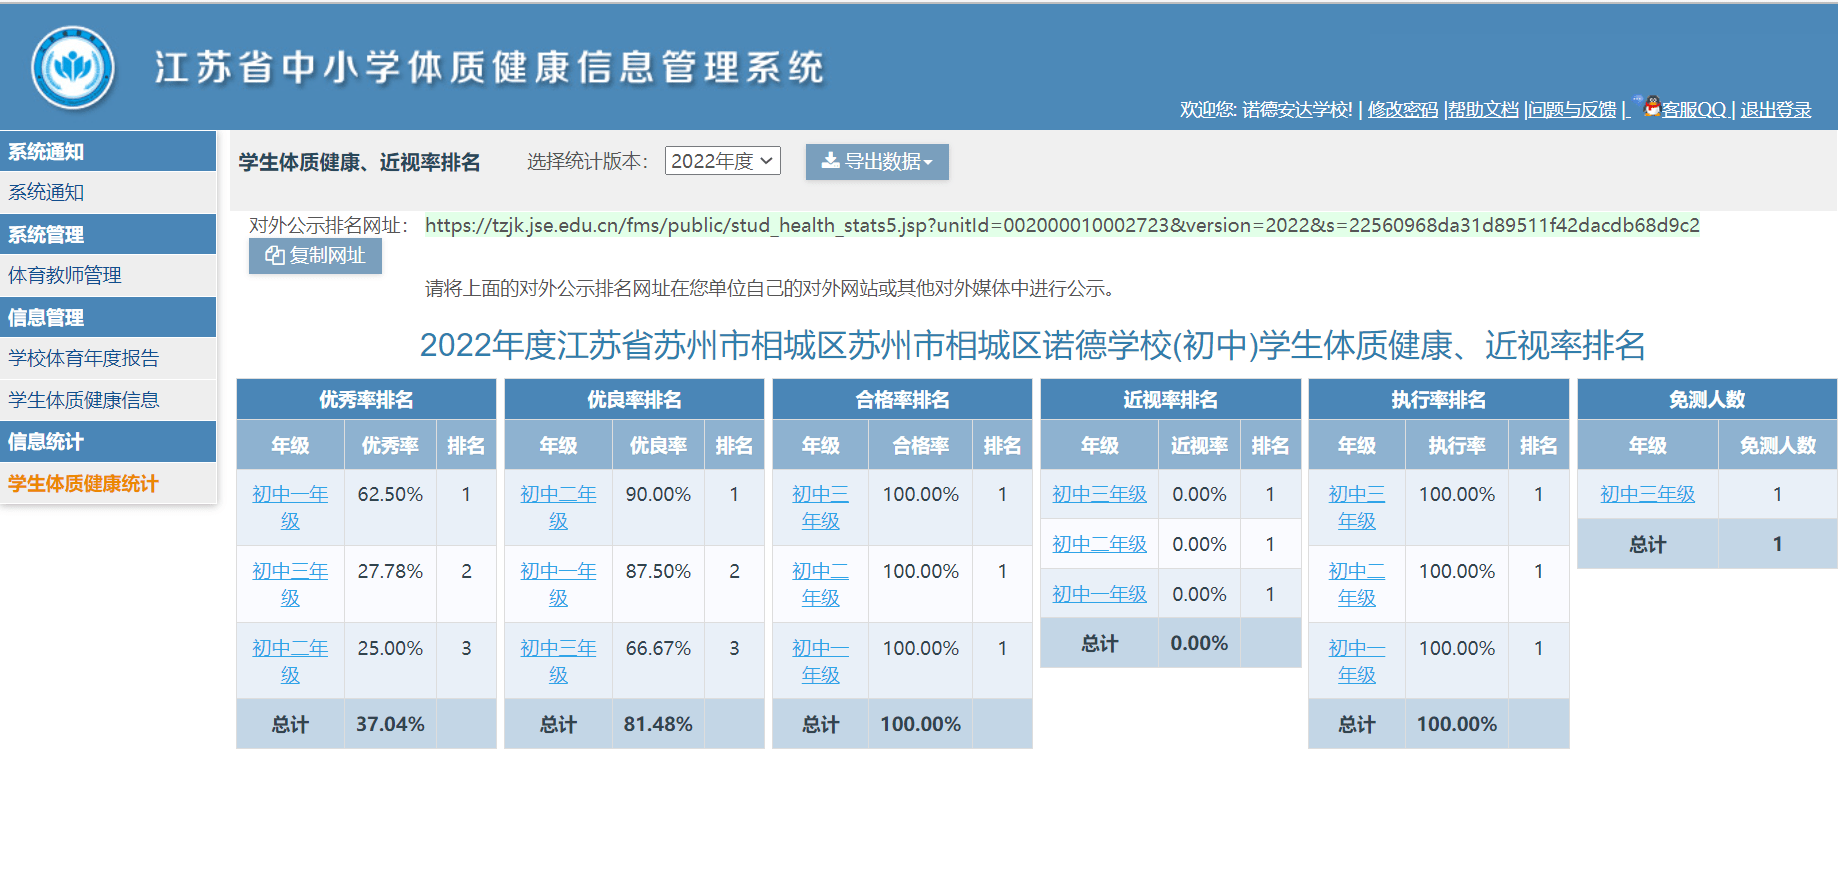Open 初中一年级 link in 近视率排名 table

pos(1099,594)
